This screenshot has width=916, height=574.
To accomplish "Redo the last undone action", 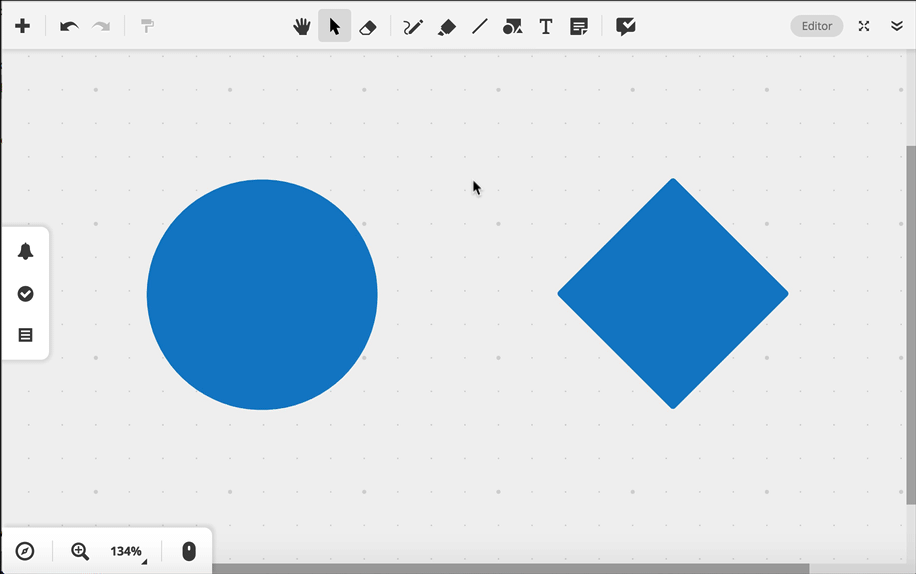I will pyautogui.click(x=101, y=26).
